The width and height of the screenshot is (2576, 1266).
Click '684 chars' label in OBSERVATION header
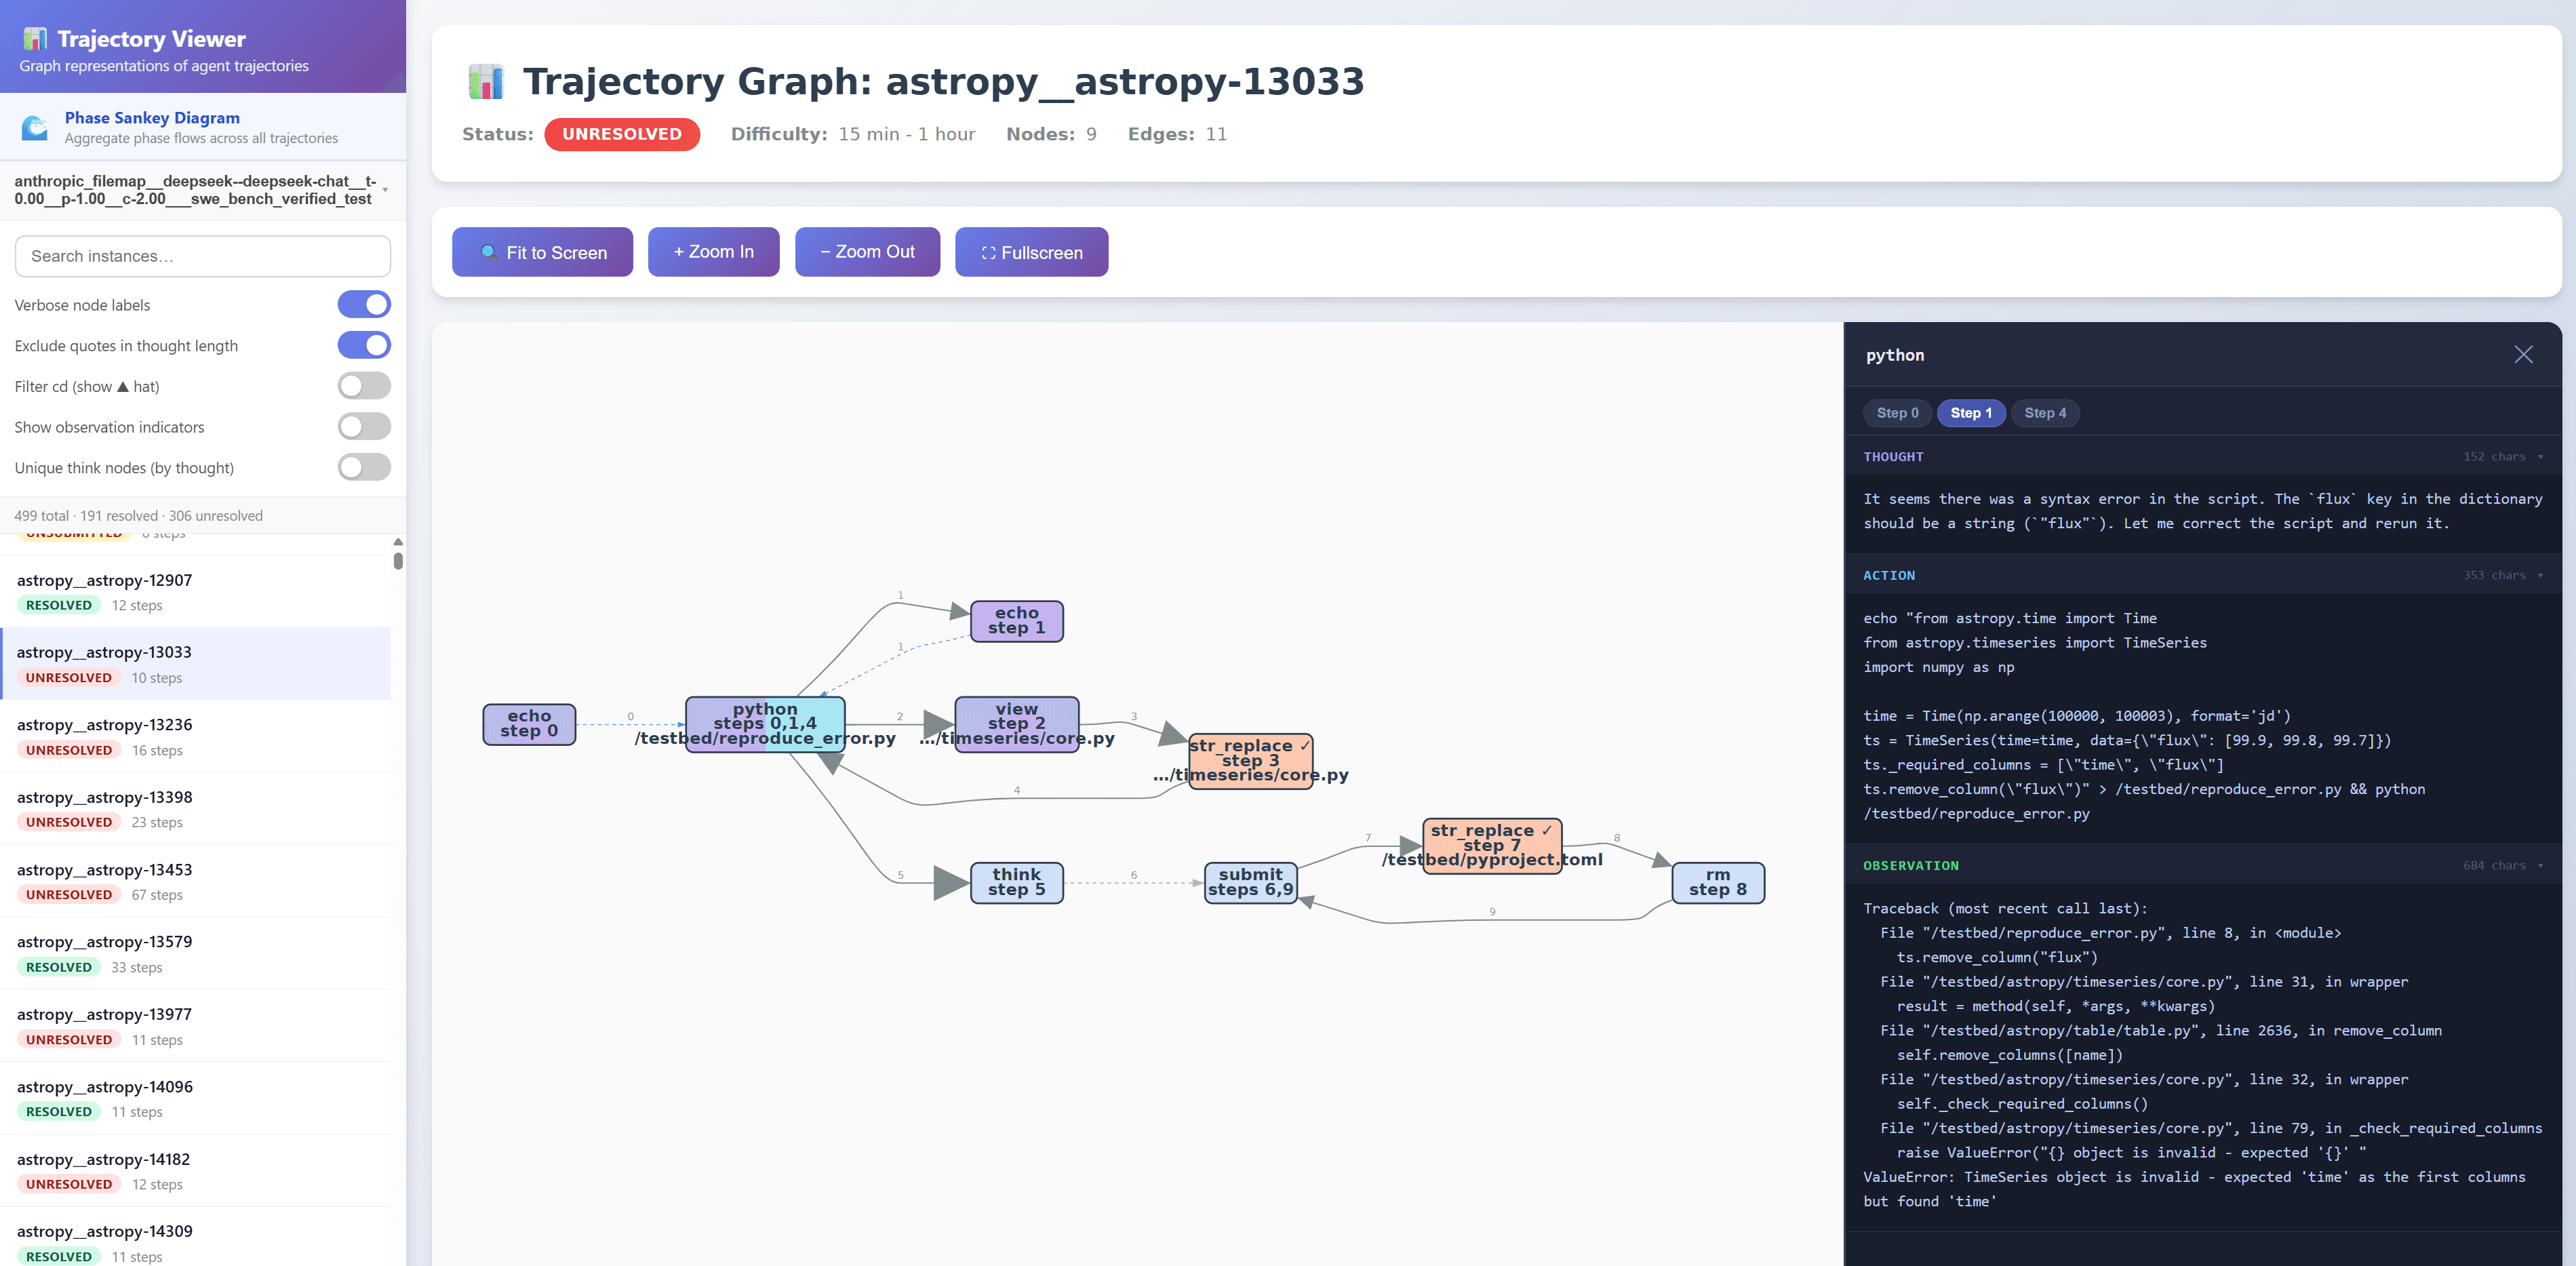tap(2494, 866)
